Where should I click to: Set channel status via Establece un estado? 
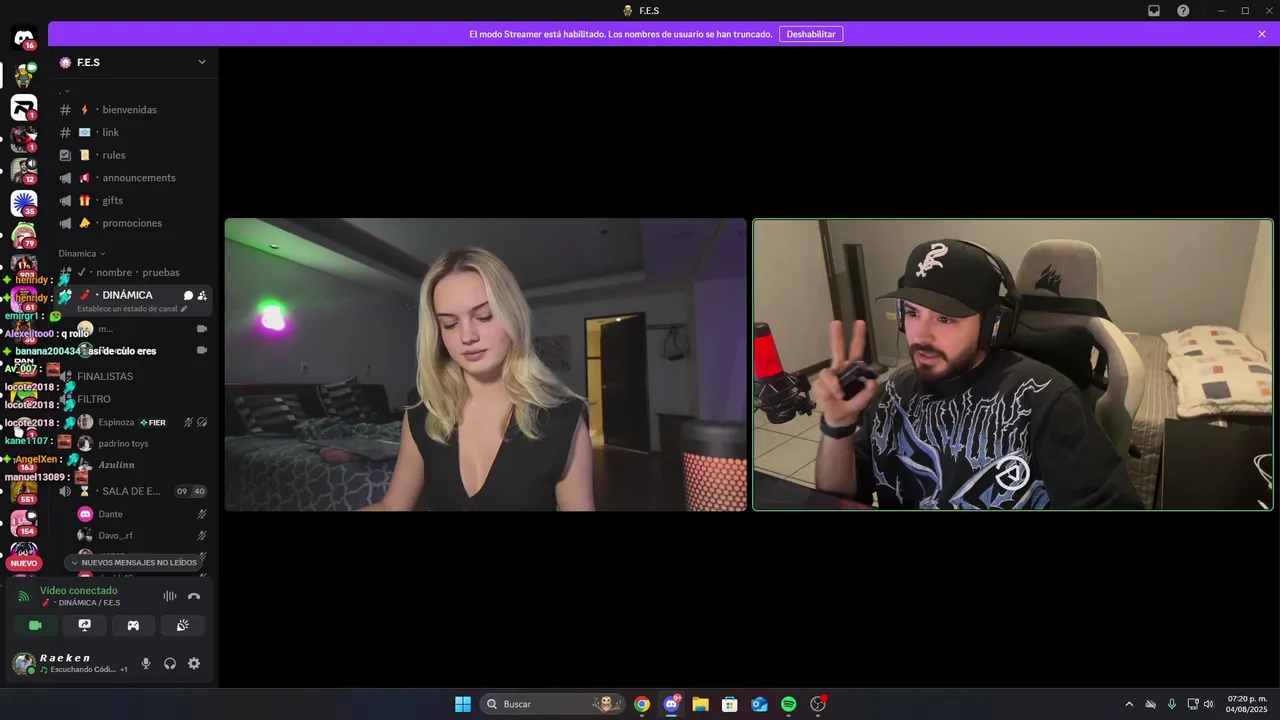[131, 309]
